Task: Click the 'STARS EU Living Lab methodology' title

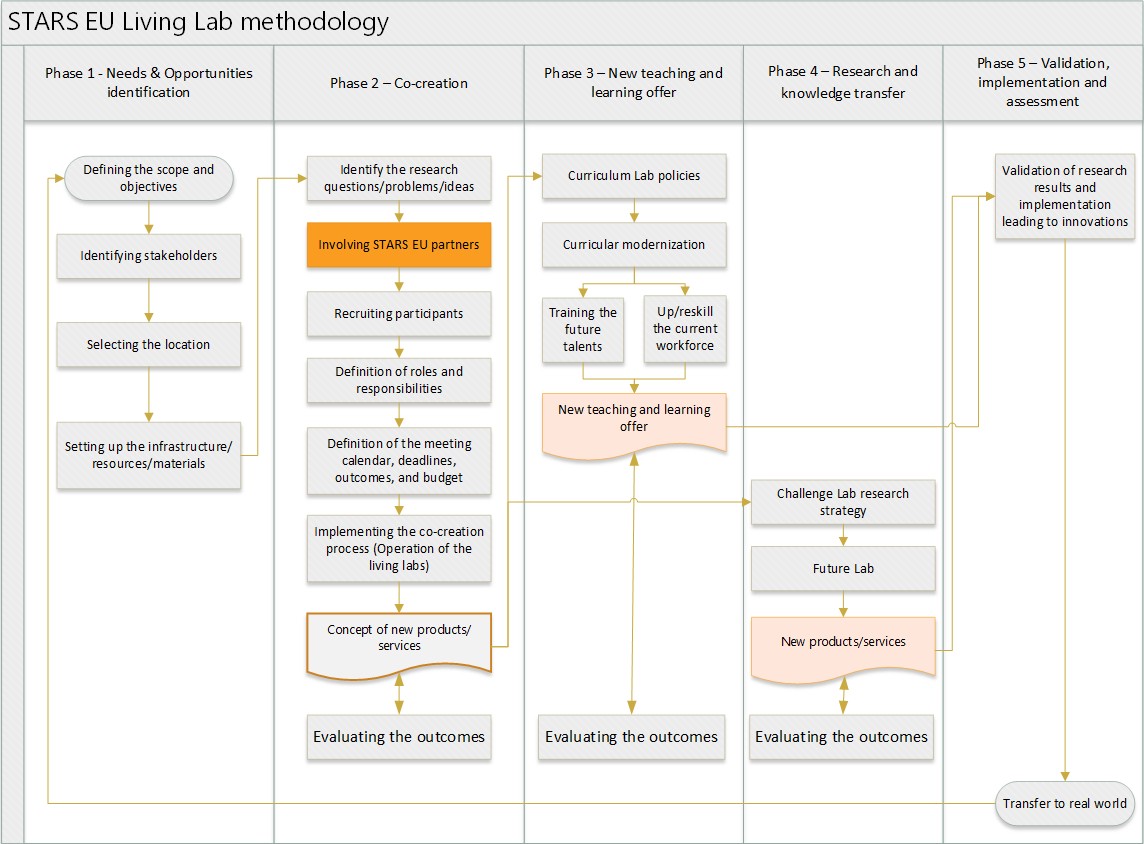Action: coord(199,22)
